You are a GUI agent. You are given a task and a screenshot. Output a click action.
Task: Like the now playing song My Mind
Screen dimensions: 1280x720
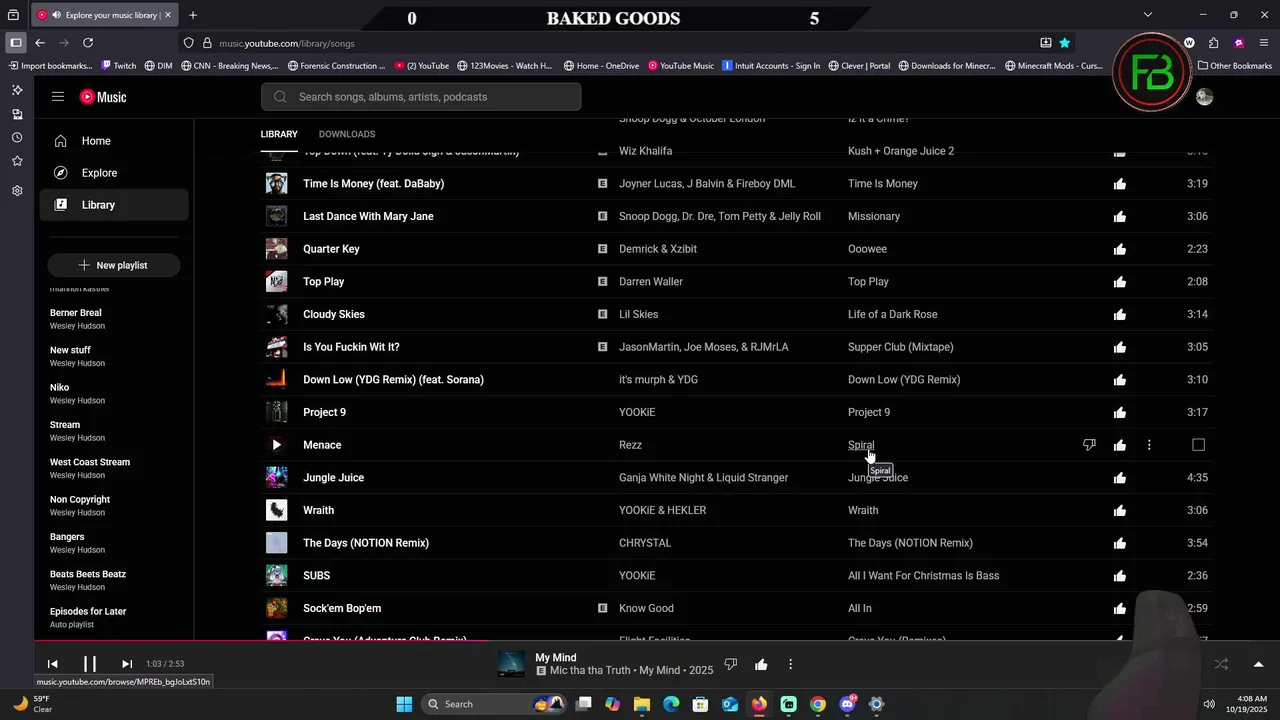[761, 664]
